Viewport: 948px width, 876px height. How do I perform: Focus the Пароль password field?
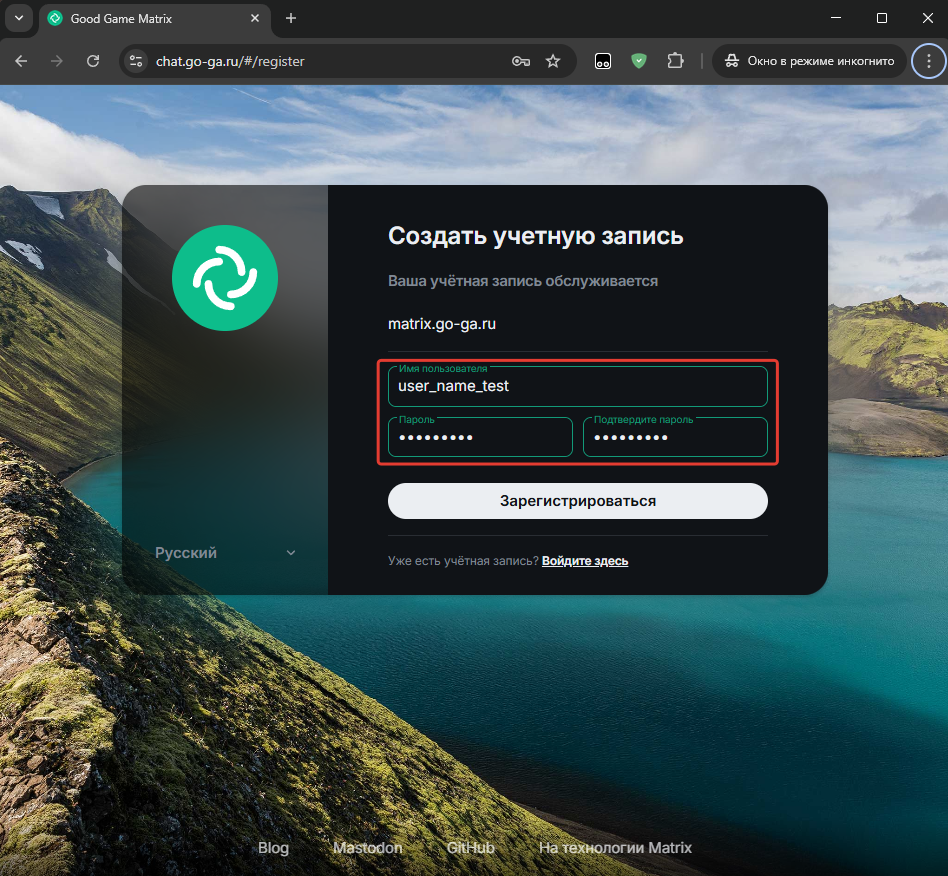click(x=480, y=437)
